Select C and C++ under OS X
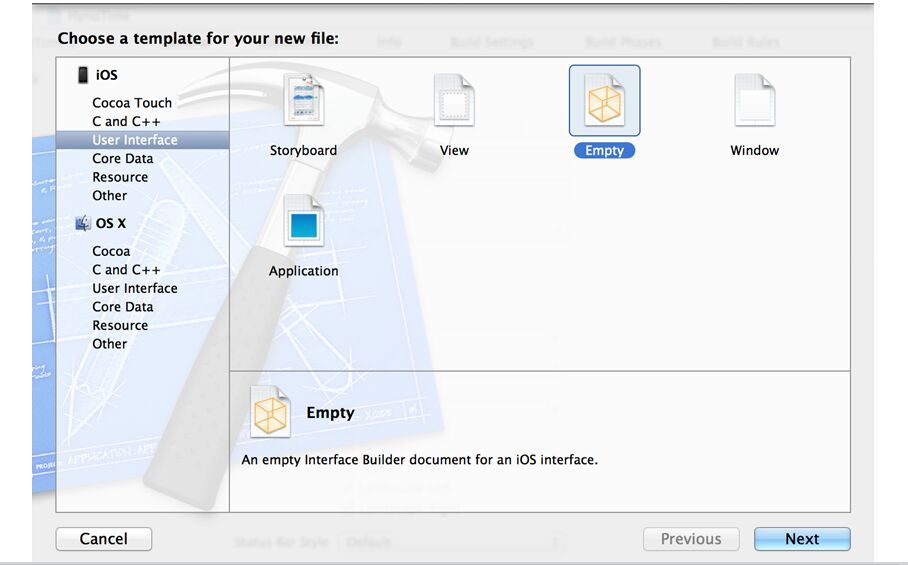Screen dimensions: 908x565 click(x=126, y=269)
